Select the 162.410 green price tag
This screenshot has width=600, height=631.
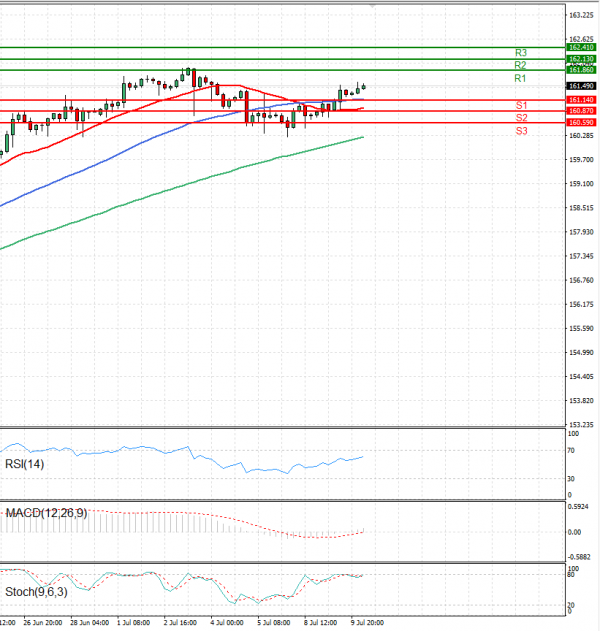click(581, 47)
